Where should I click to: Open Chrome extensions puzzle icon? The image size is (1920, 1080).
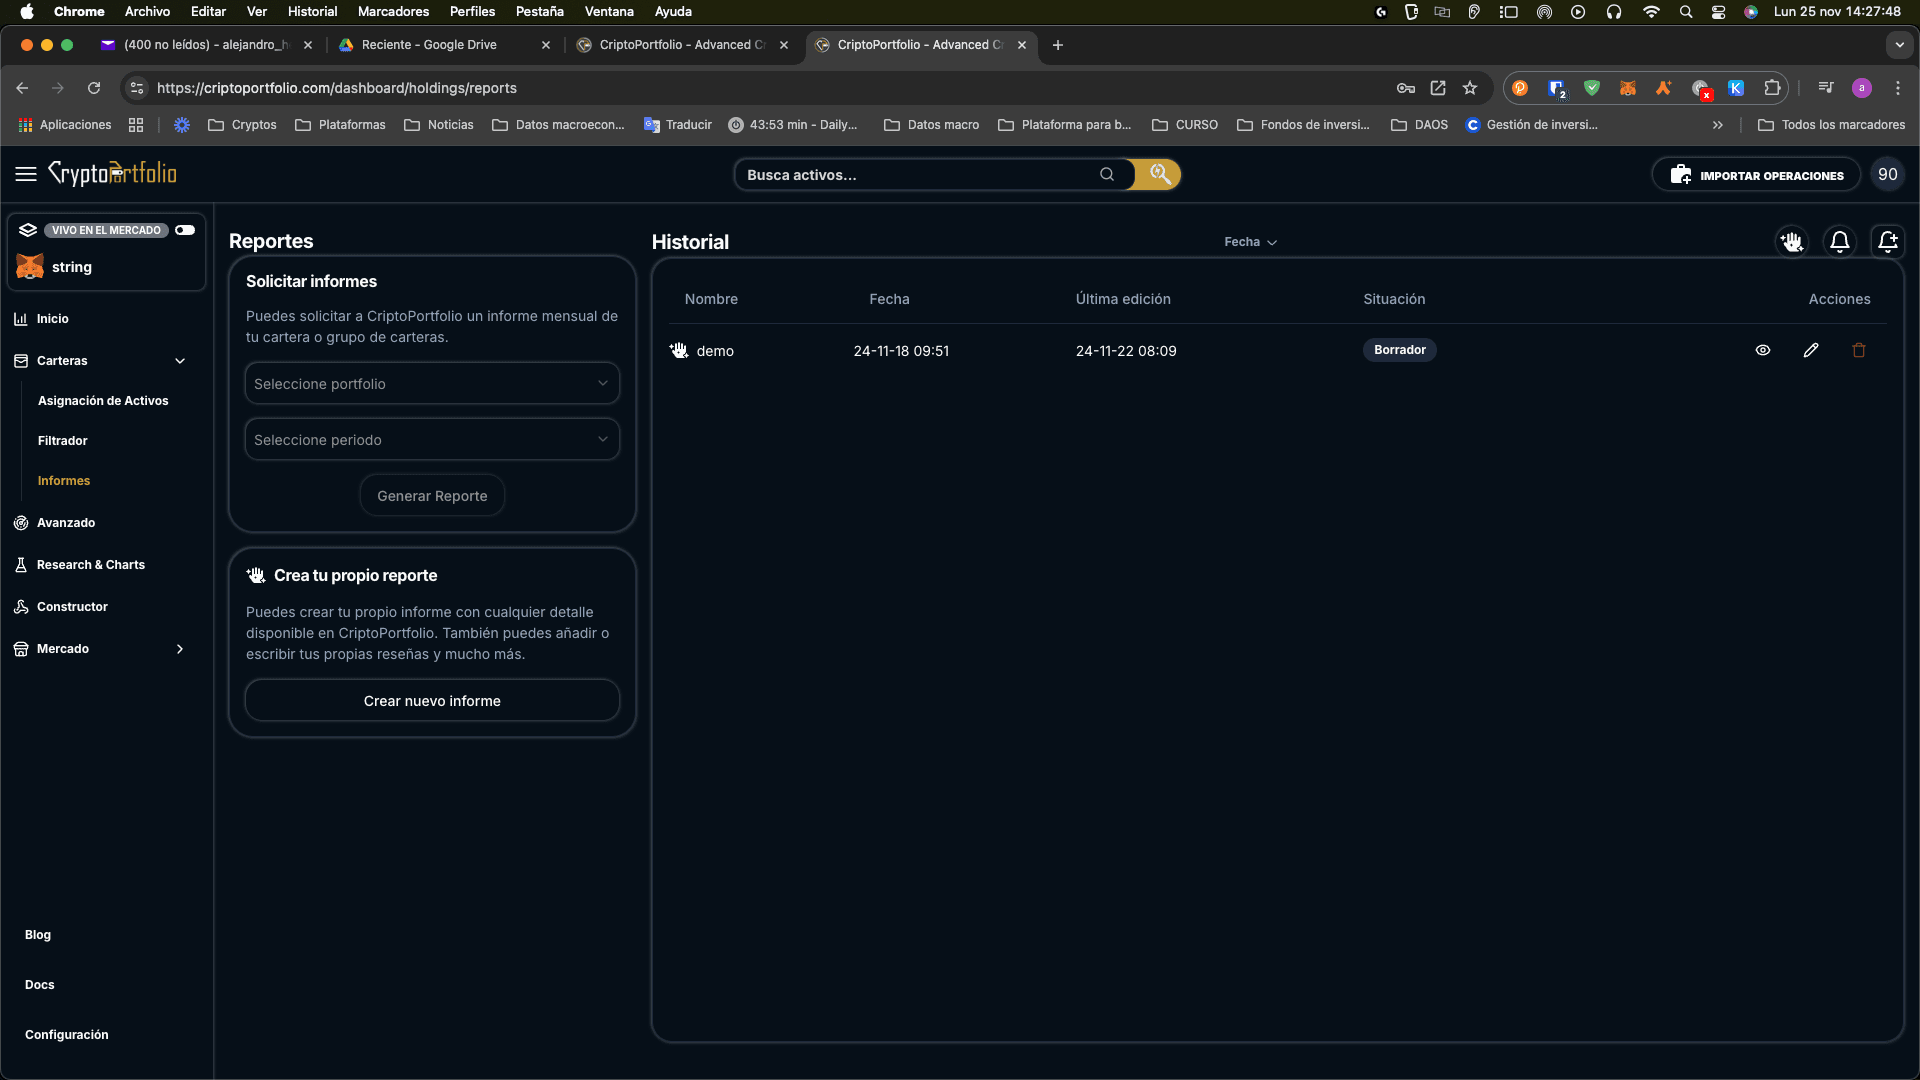click(x=1772, y=88)
